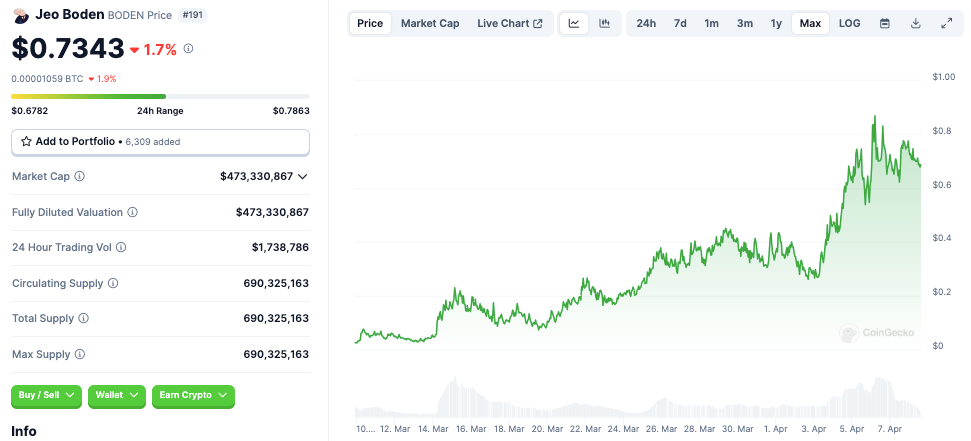Click the Jeo Boden coin logo
The image size is (971, 441).
click(x=21, y=15)
